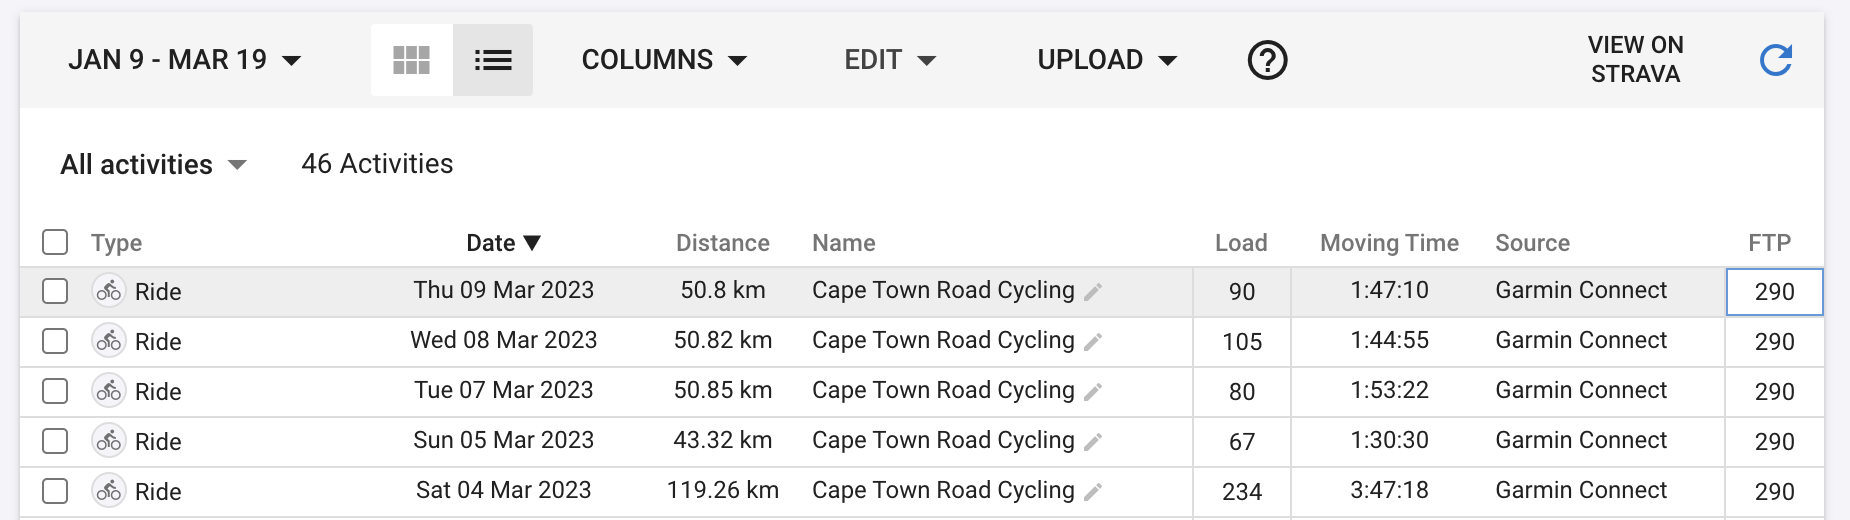Image resolution: width=1850 pixels, height=520 pixels.
Task: Expand the All activities filter dropdown
Action: pos(153,164)
